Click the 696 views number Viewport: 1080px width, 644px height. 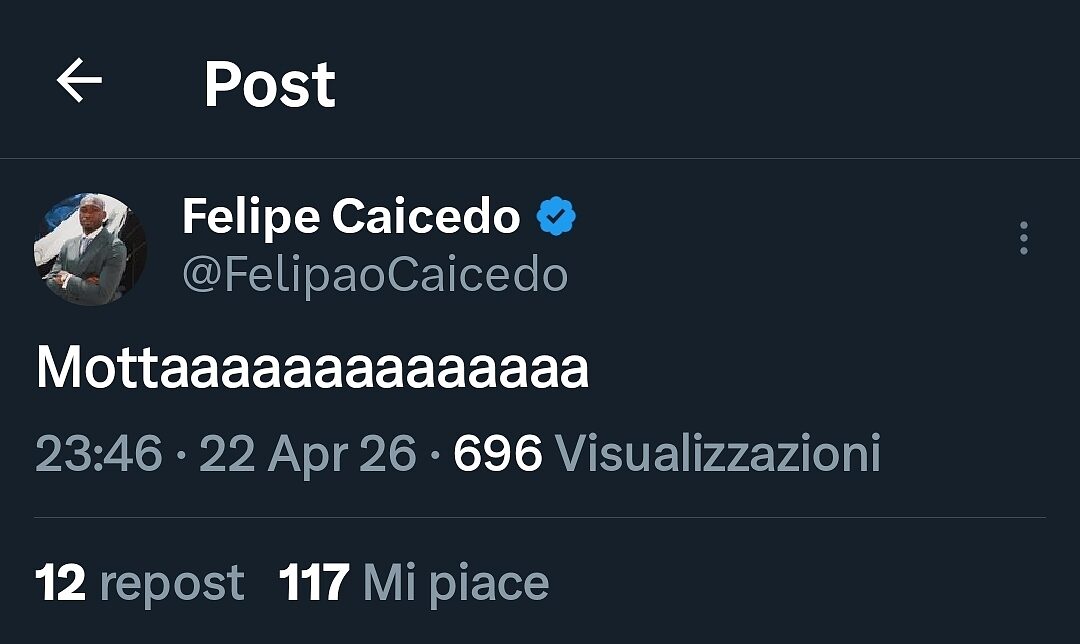point(497,455)
